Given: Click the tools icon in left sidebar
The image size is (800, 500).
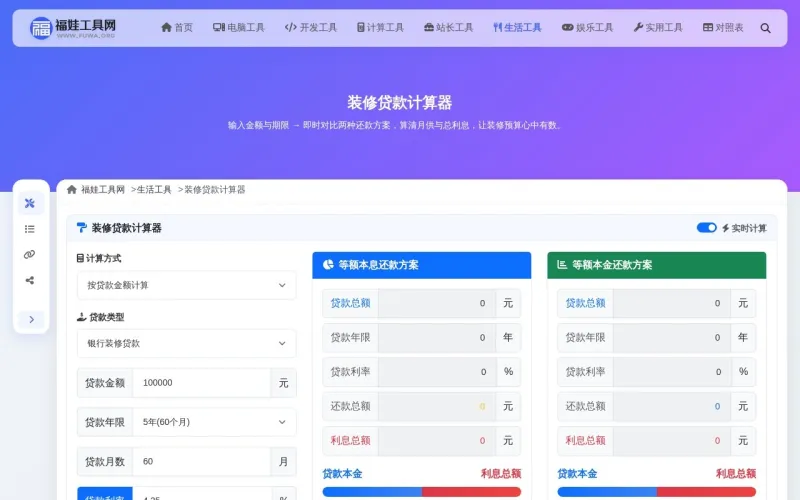Looking at the screenshot, I should pyautogui.click(x=30, y=203).
